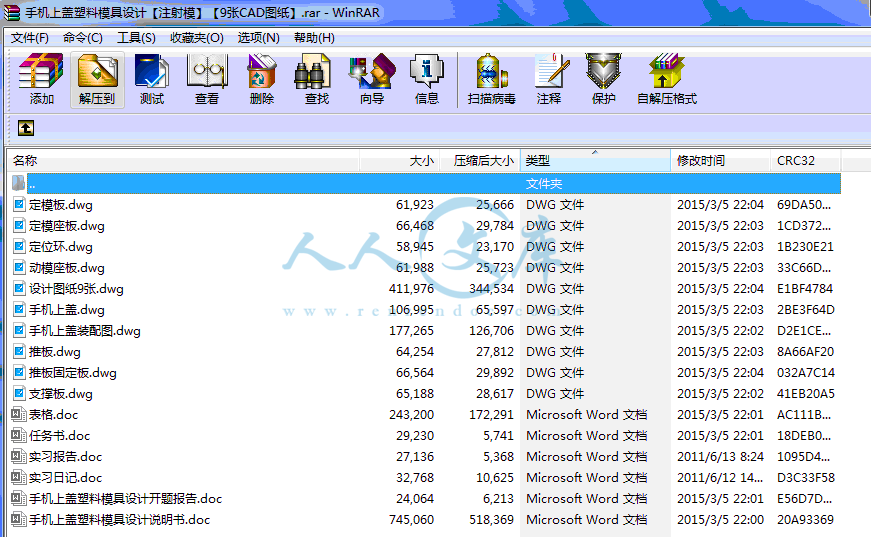Select file 手机上盖.dwg
Image resolution: width=871 pixels, height=537 pixels.
tap(67, 310)
